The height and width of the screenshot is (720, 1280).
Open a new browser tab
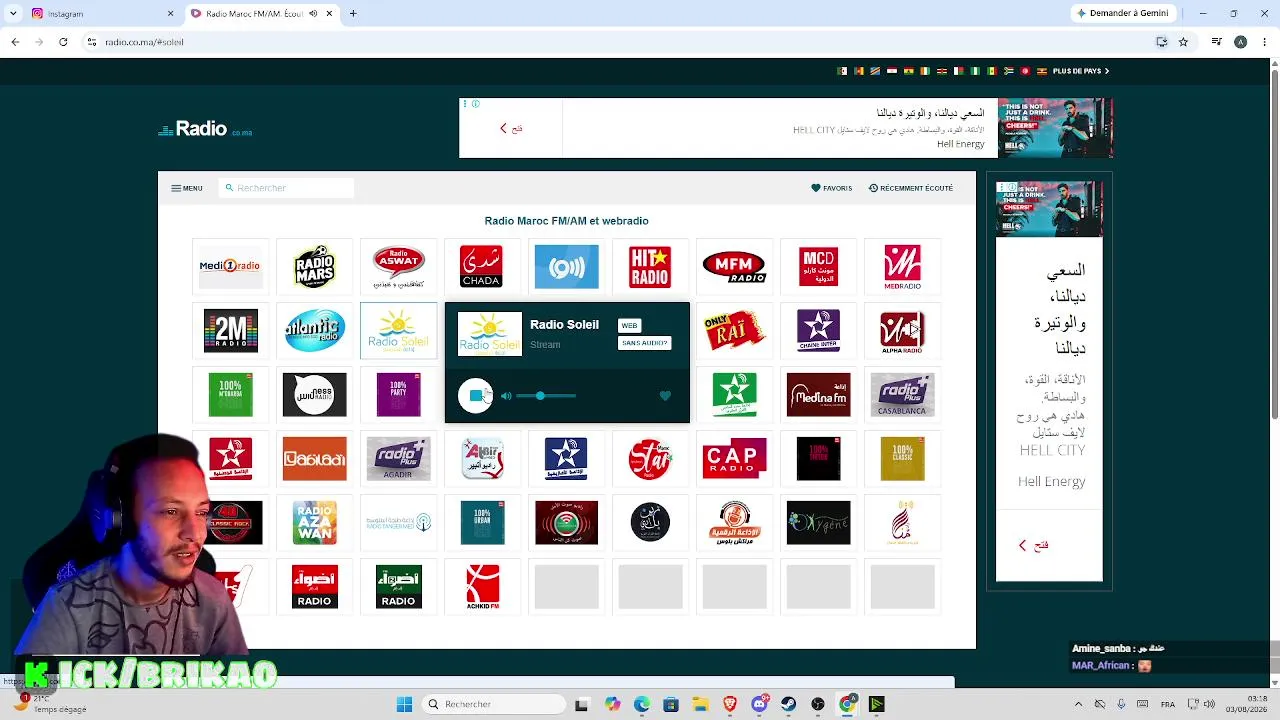pyautogui.click(x=353, y=14)
